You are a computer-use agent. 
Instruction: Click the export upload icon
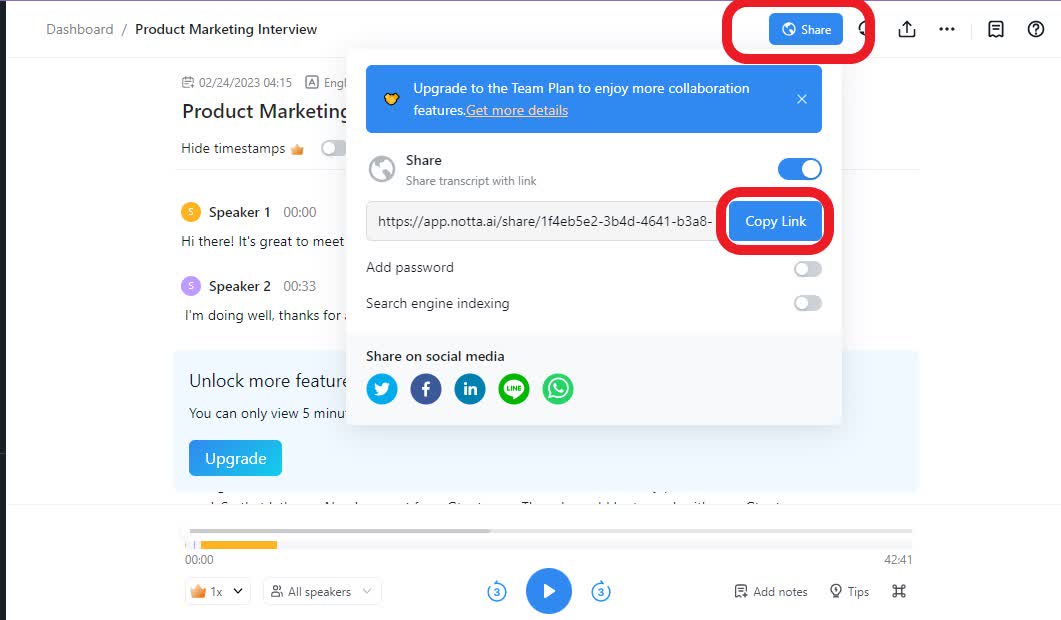click(907, 29)
